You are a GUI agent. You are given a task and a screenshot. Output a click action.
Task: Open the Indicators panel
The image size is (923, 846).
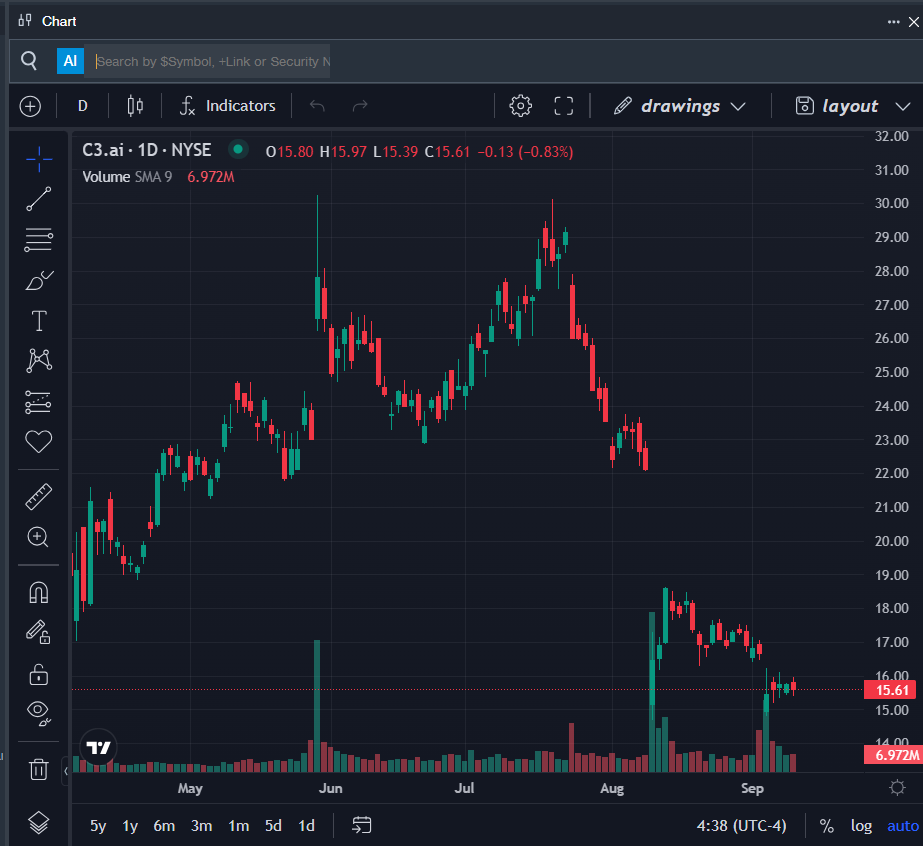[x=227, y=106]
